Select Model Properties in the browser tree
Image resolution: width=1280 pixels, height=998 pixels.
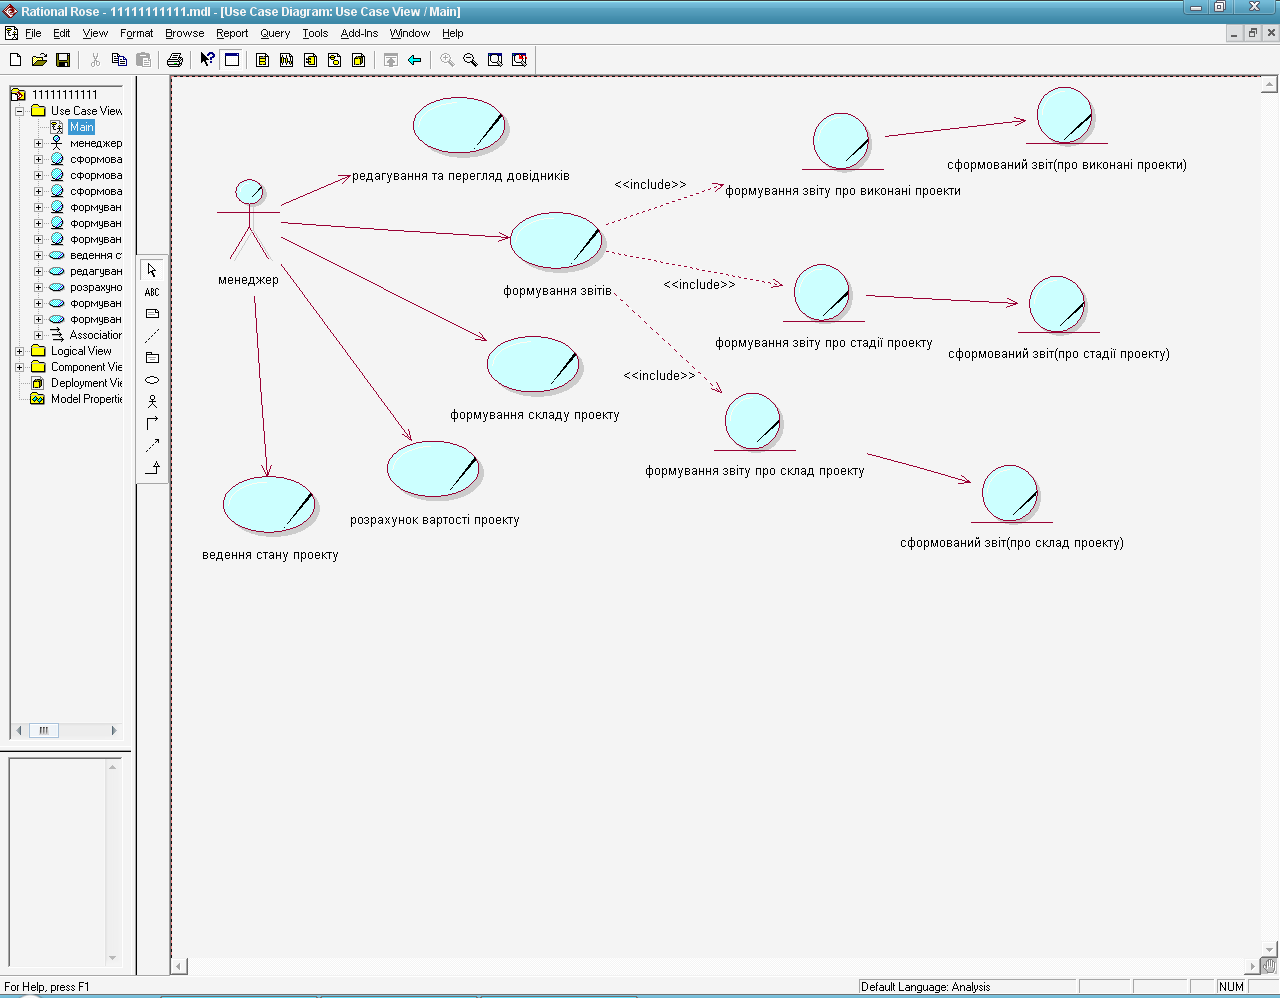(x=86, y=399)
